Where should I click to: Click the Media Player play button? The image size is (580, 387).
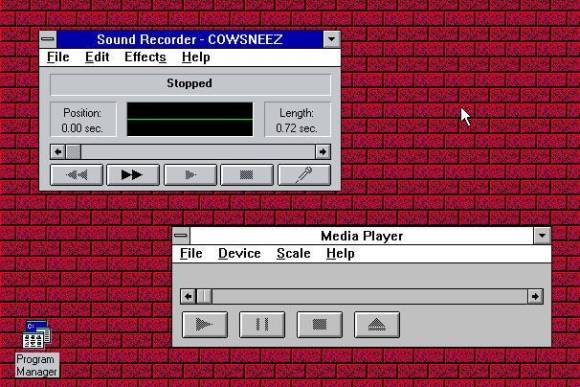pos(205,324)
